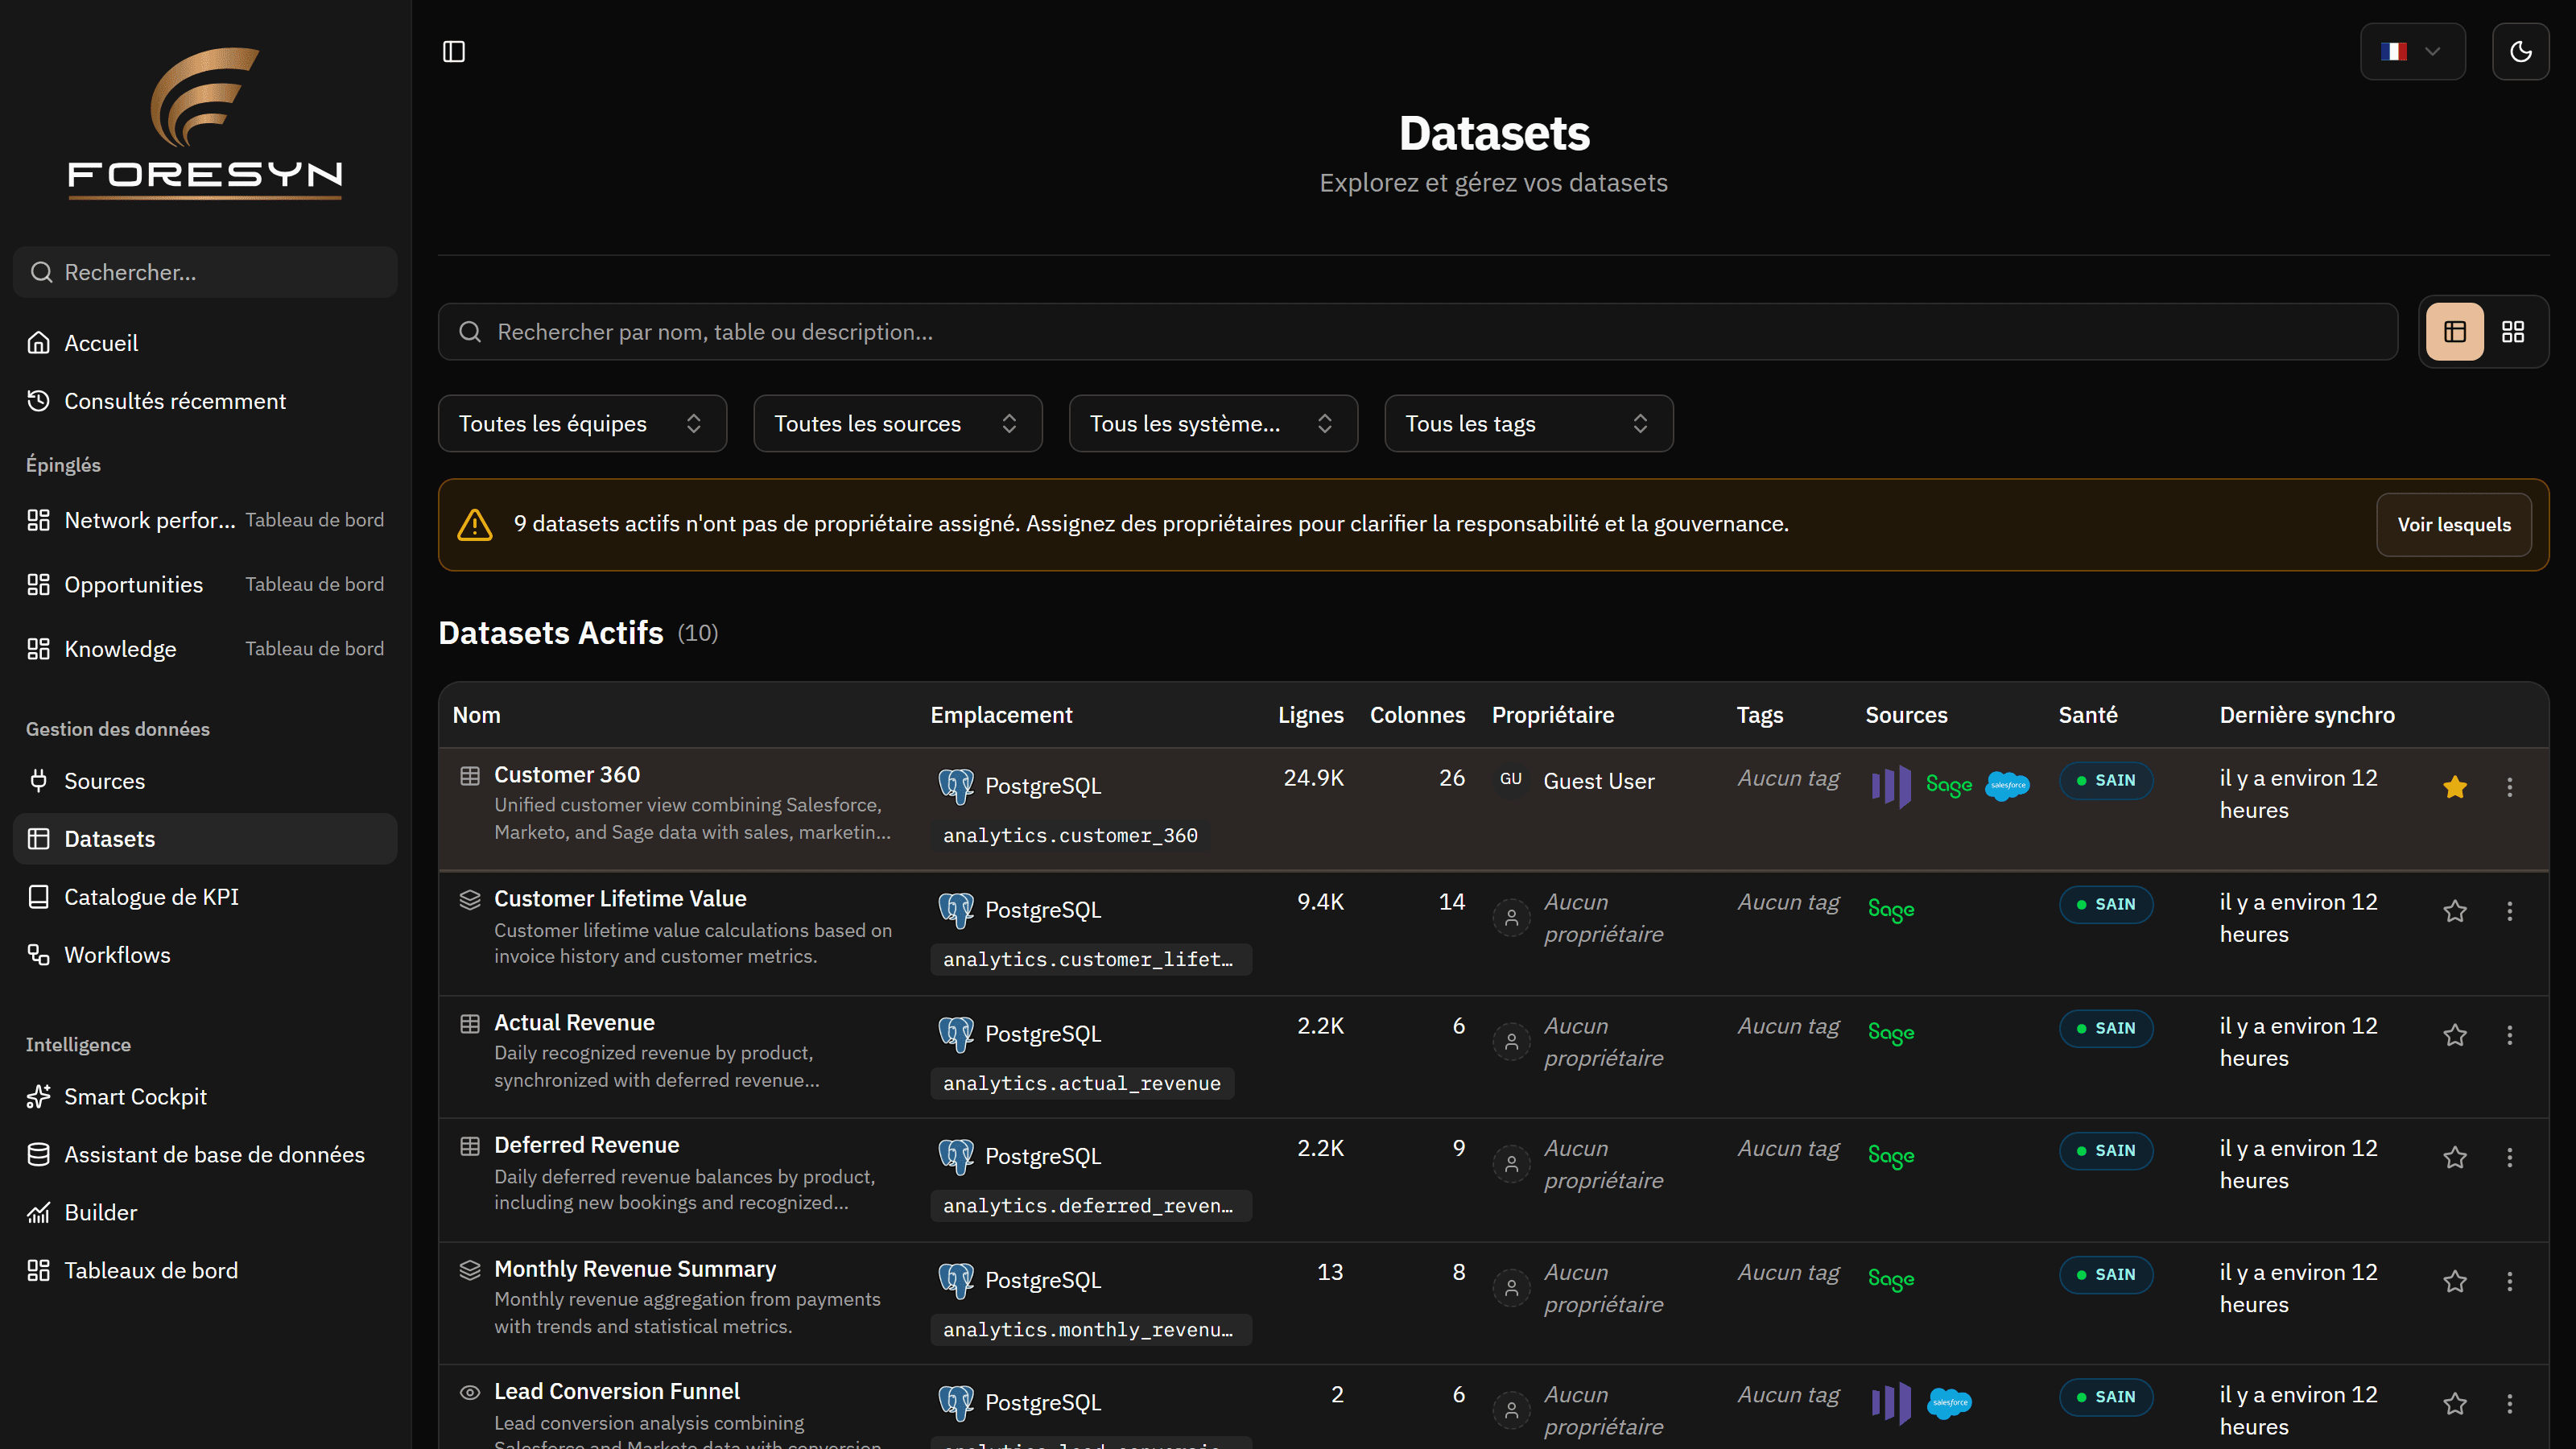Click the SAIN health badge for Deferred Revenue
The width and height of the screenshot is (2576, 1449).
(2106, 1151)
